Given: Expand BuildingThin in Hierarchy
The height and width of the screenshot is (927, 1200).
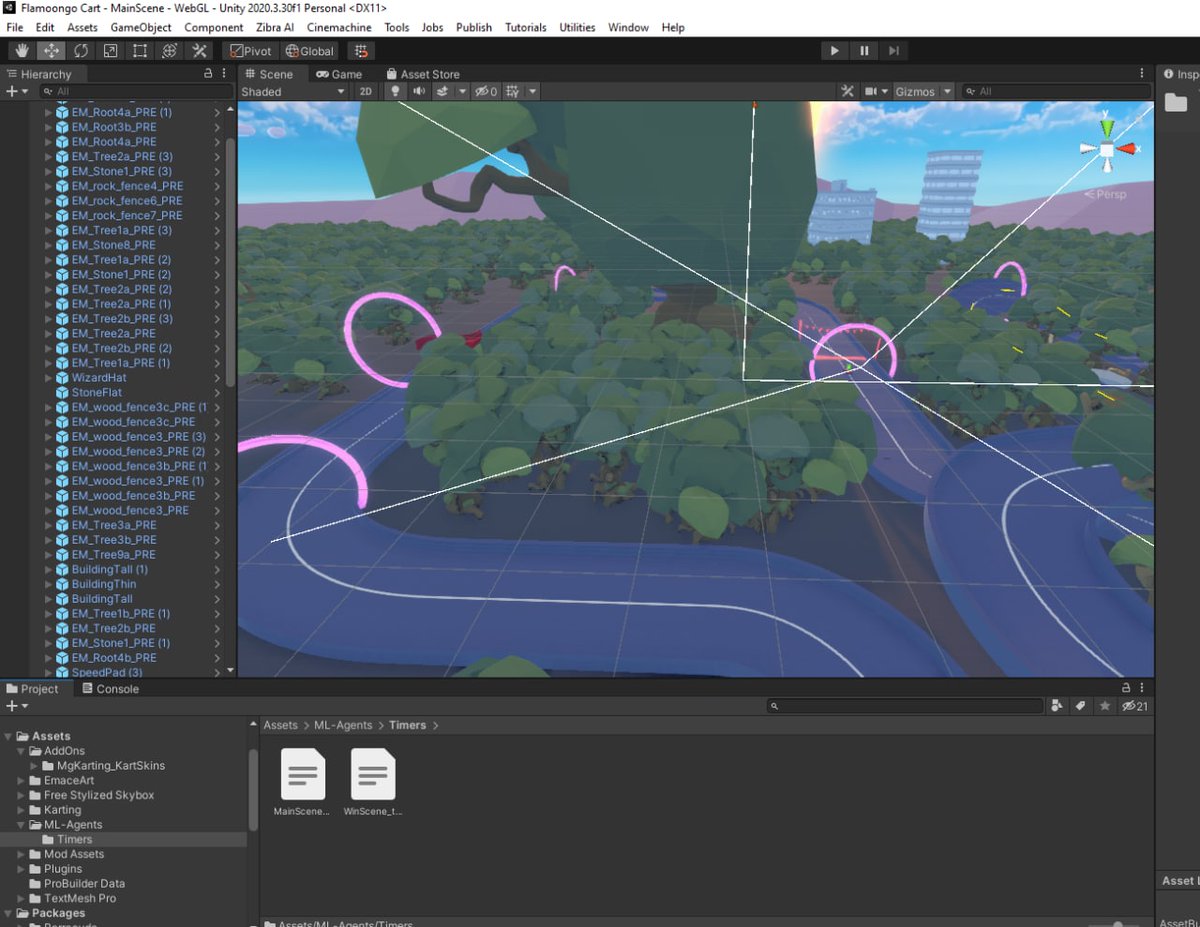Looking at the screenshot, I should (x=49, y=584).
